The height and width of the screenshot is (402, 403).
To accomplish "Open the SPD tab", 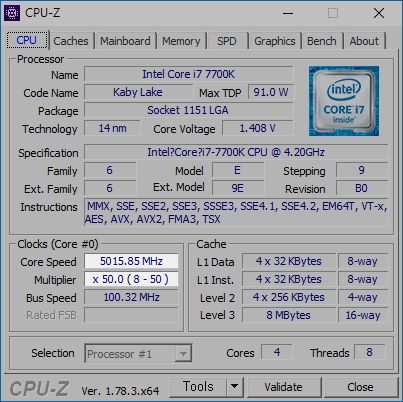I will coord(227,41).
